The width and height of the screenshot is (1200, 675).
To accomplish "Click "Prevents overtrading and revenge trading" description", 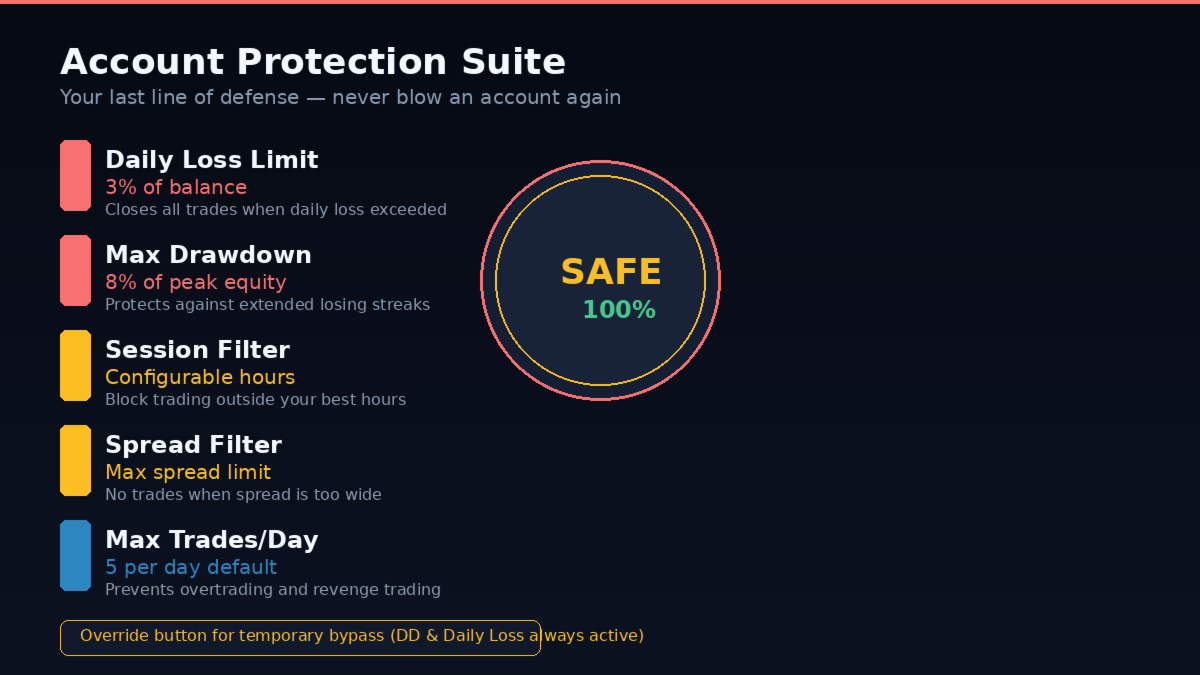I will [273, 590].
